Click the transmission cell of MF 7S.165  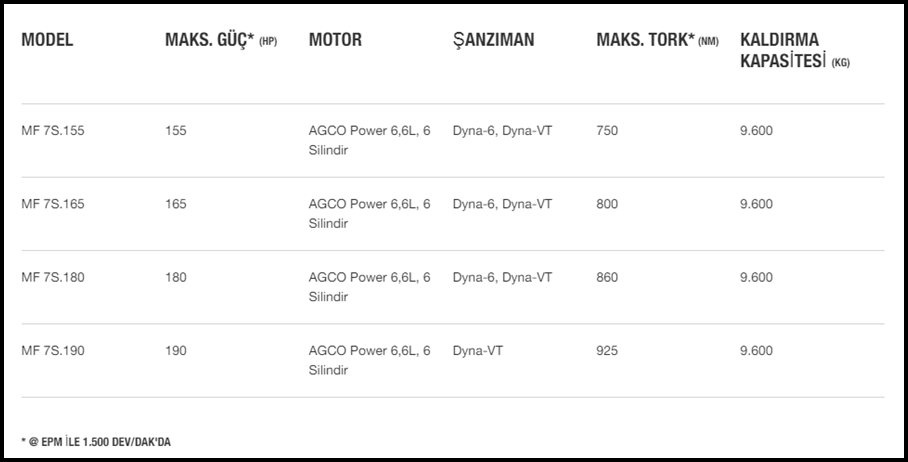click(502, 204)
